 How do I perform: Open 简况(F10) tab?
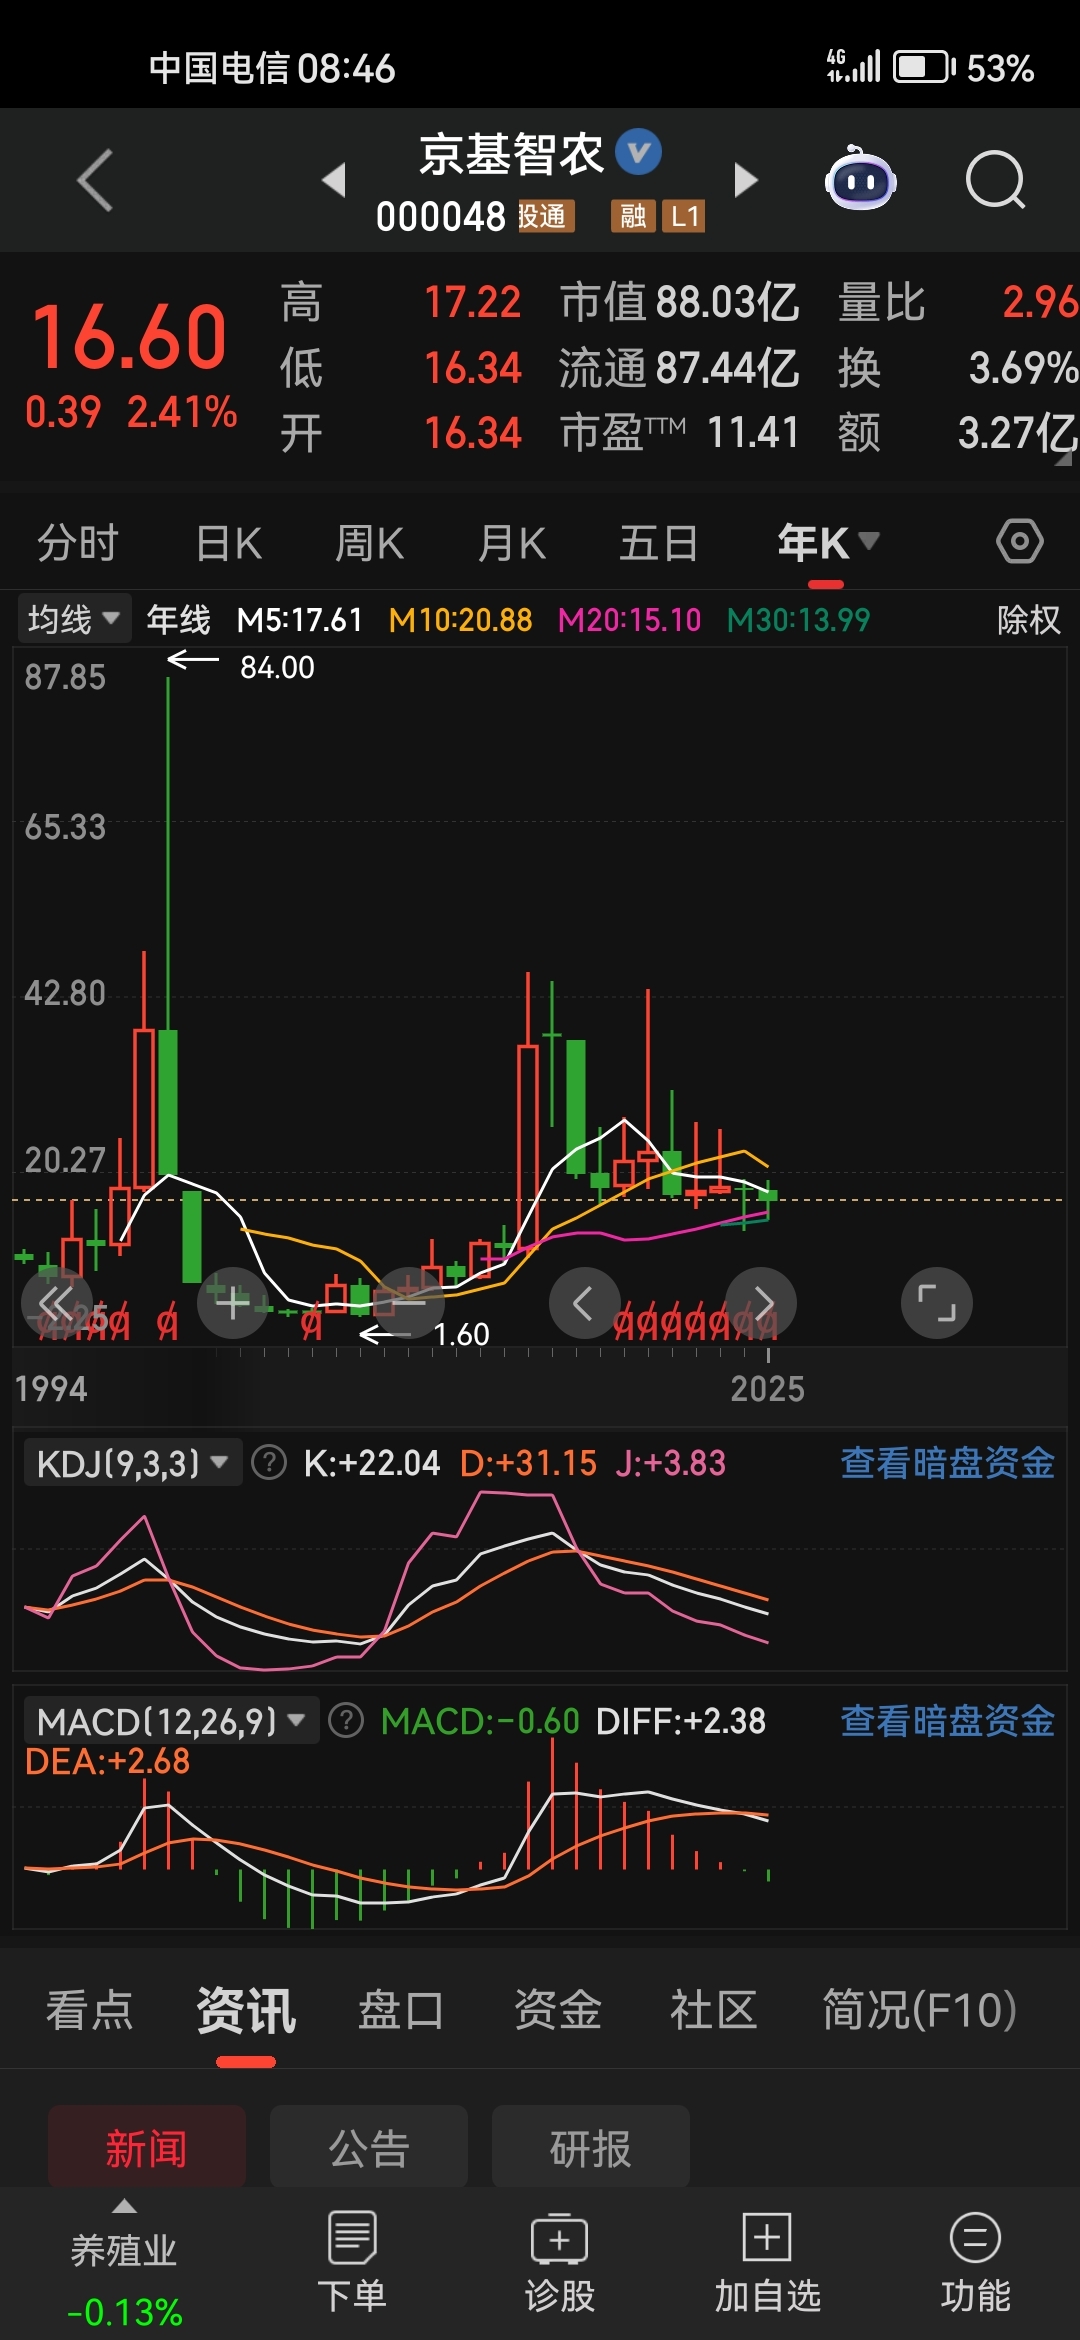(x=919, y=2010)
